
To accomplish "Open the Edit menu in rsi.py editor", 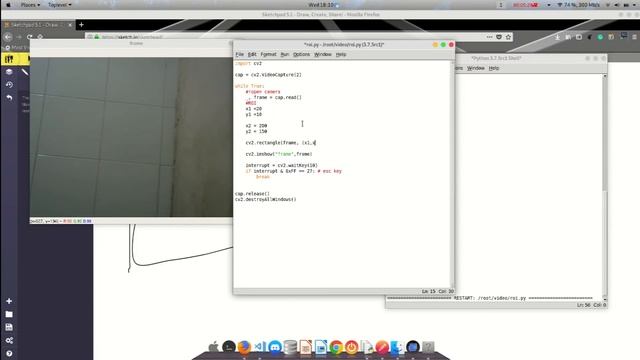I will (252, 54).
